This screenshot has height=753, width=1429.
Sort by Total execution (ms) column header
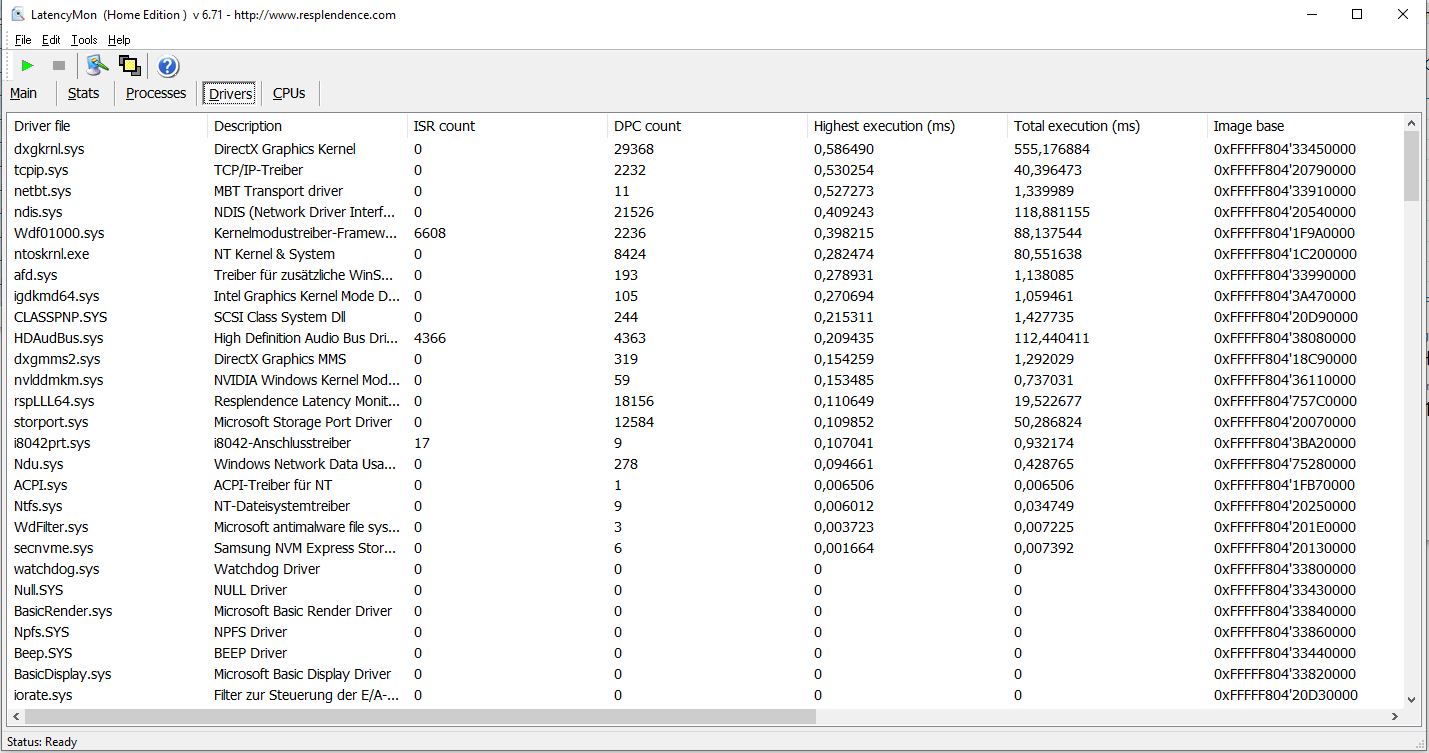[x=1108, y=126]
